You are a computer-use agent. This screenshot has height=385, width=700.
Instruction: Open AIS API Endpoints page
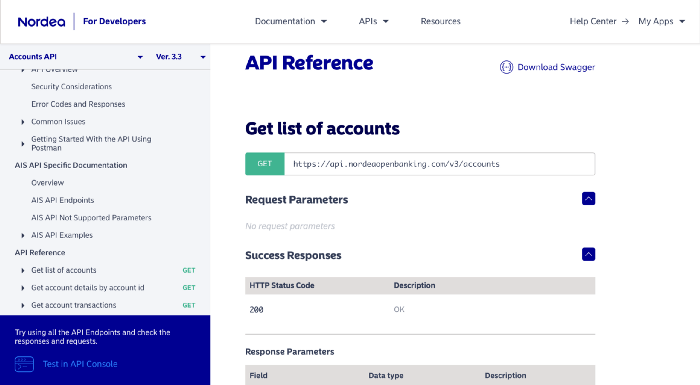click(x=62, y=200)
